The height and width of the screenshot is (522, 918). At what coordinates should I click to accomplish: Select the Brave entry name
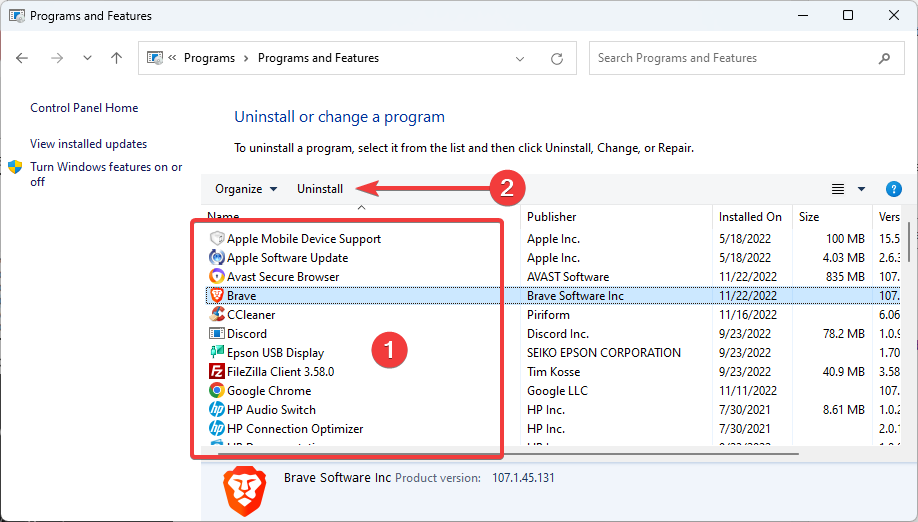[242, 296]
